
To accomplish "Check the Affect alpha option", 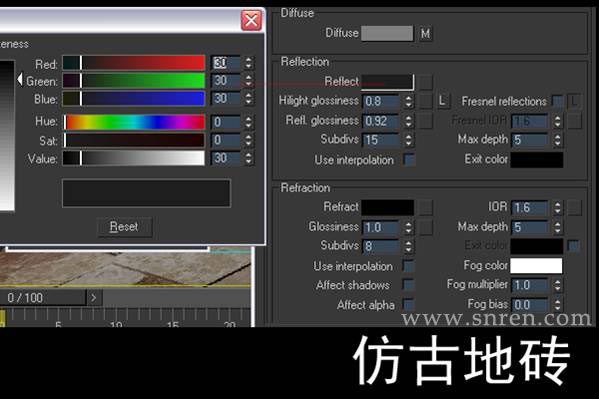I will coord(408,305).
